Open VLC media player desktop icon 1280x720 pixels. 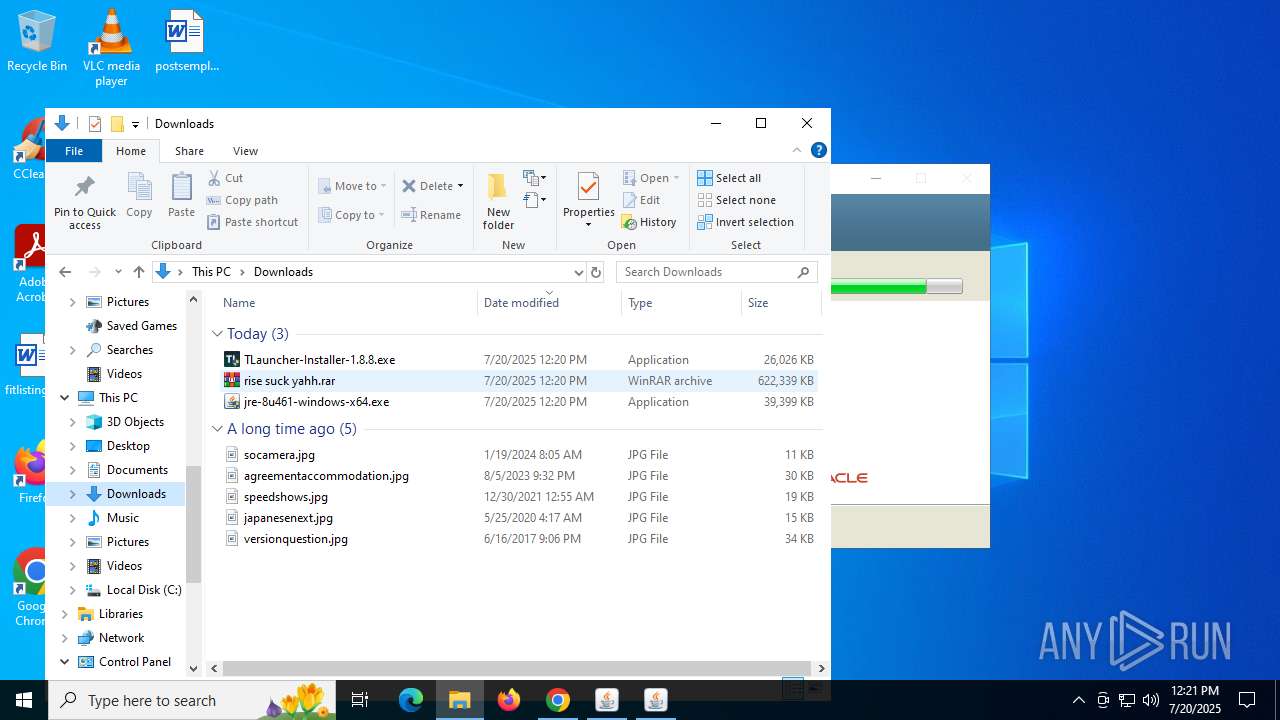(111, 48)
